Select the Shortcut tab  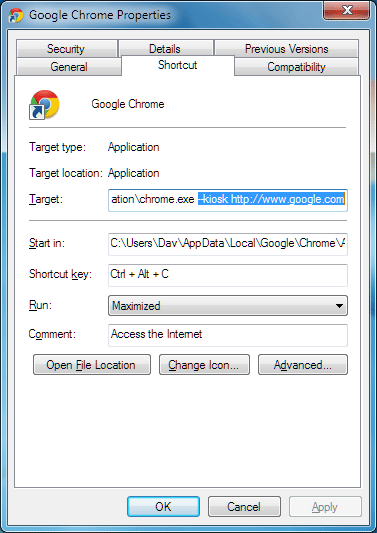coord(177,65)
